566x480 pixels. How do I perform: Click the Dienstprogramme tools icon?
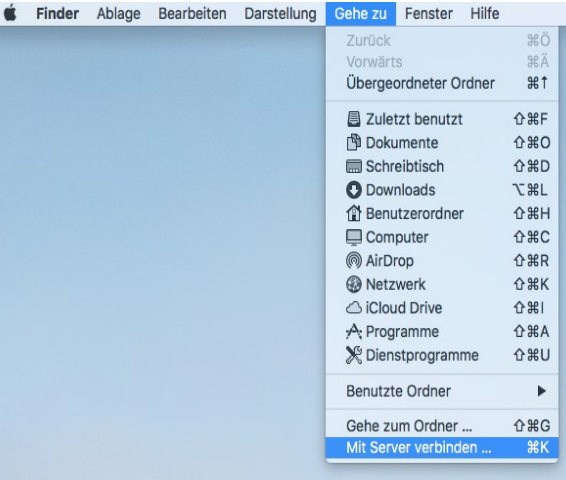coord(353,355)
